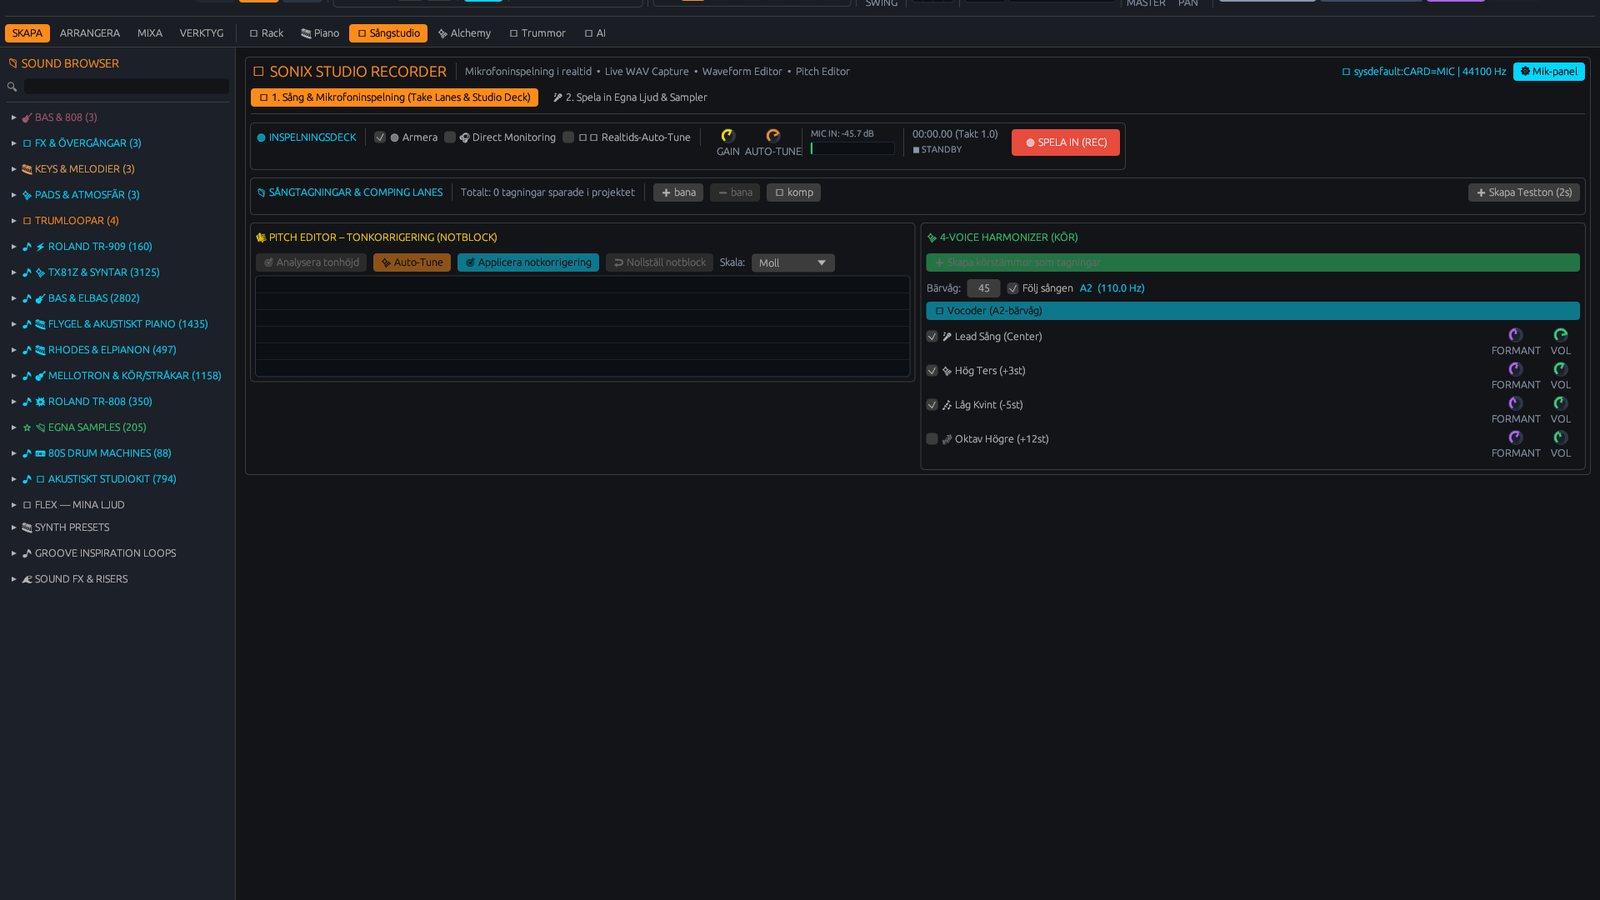Image resolution: width=1600 pixels, height=900 pixels.
Task: Expand the SYNTH PRESETS folder
Action: point(14,527)
